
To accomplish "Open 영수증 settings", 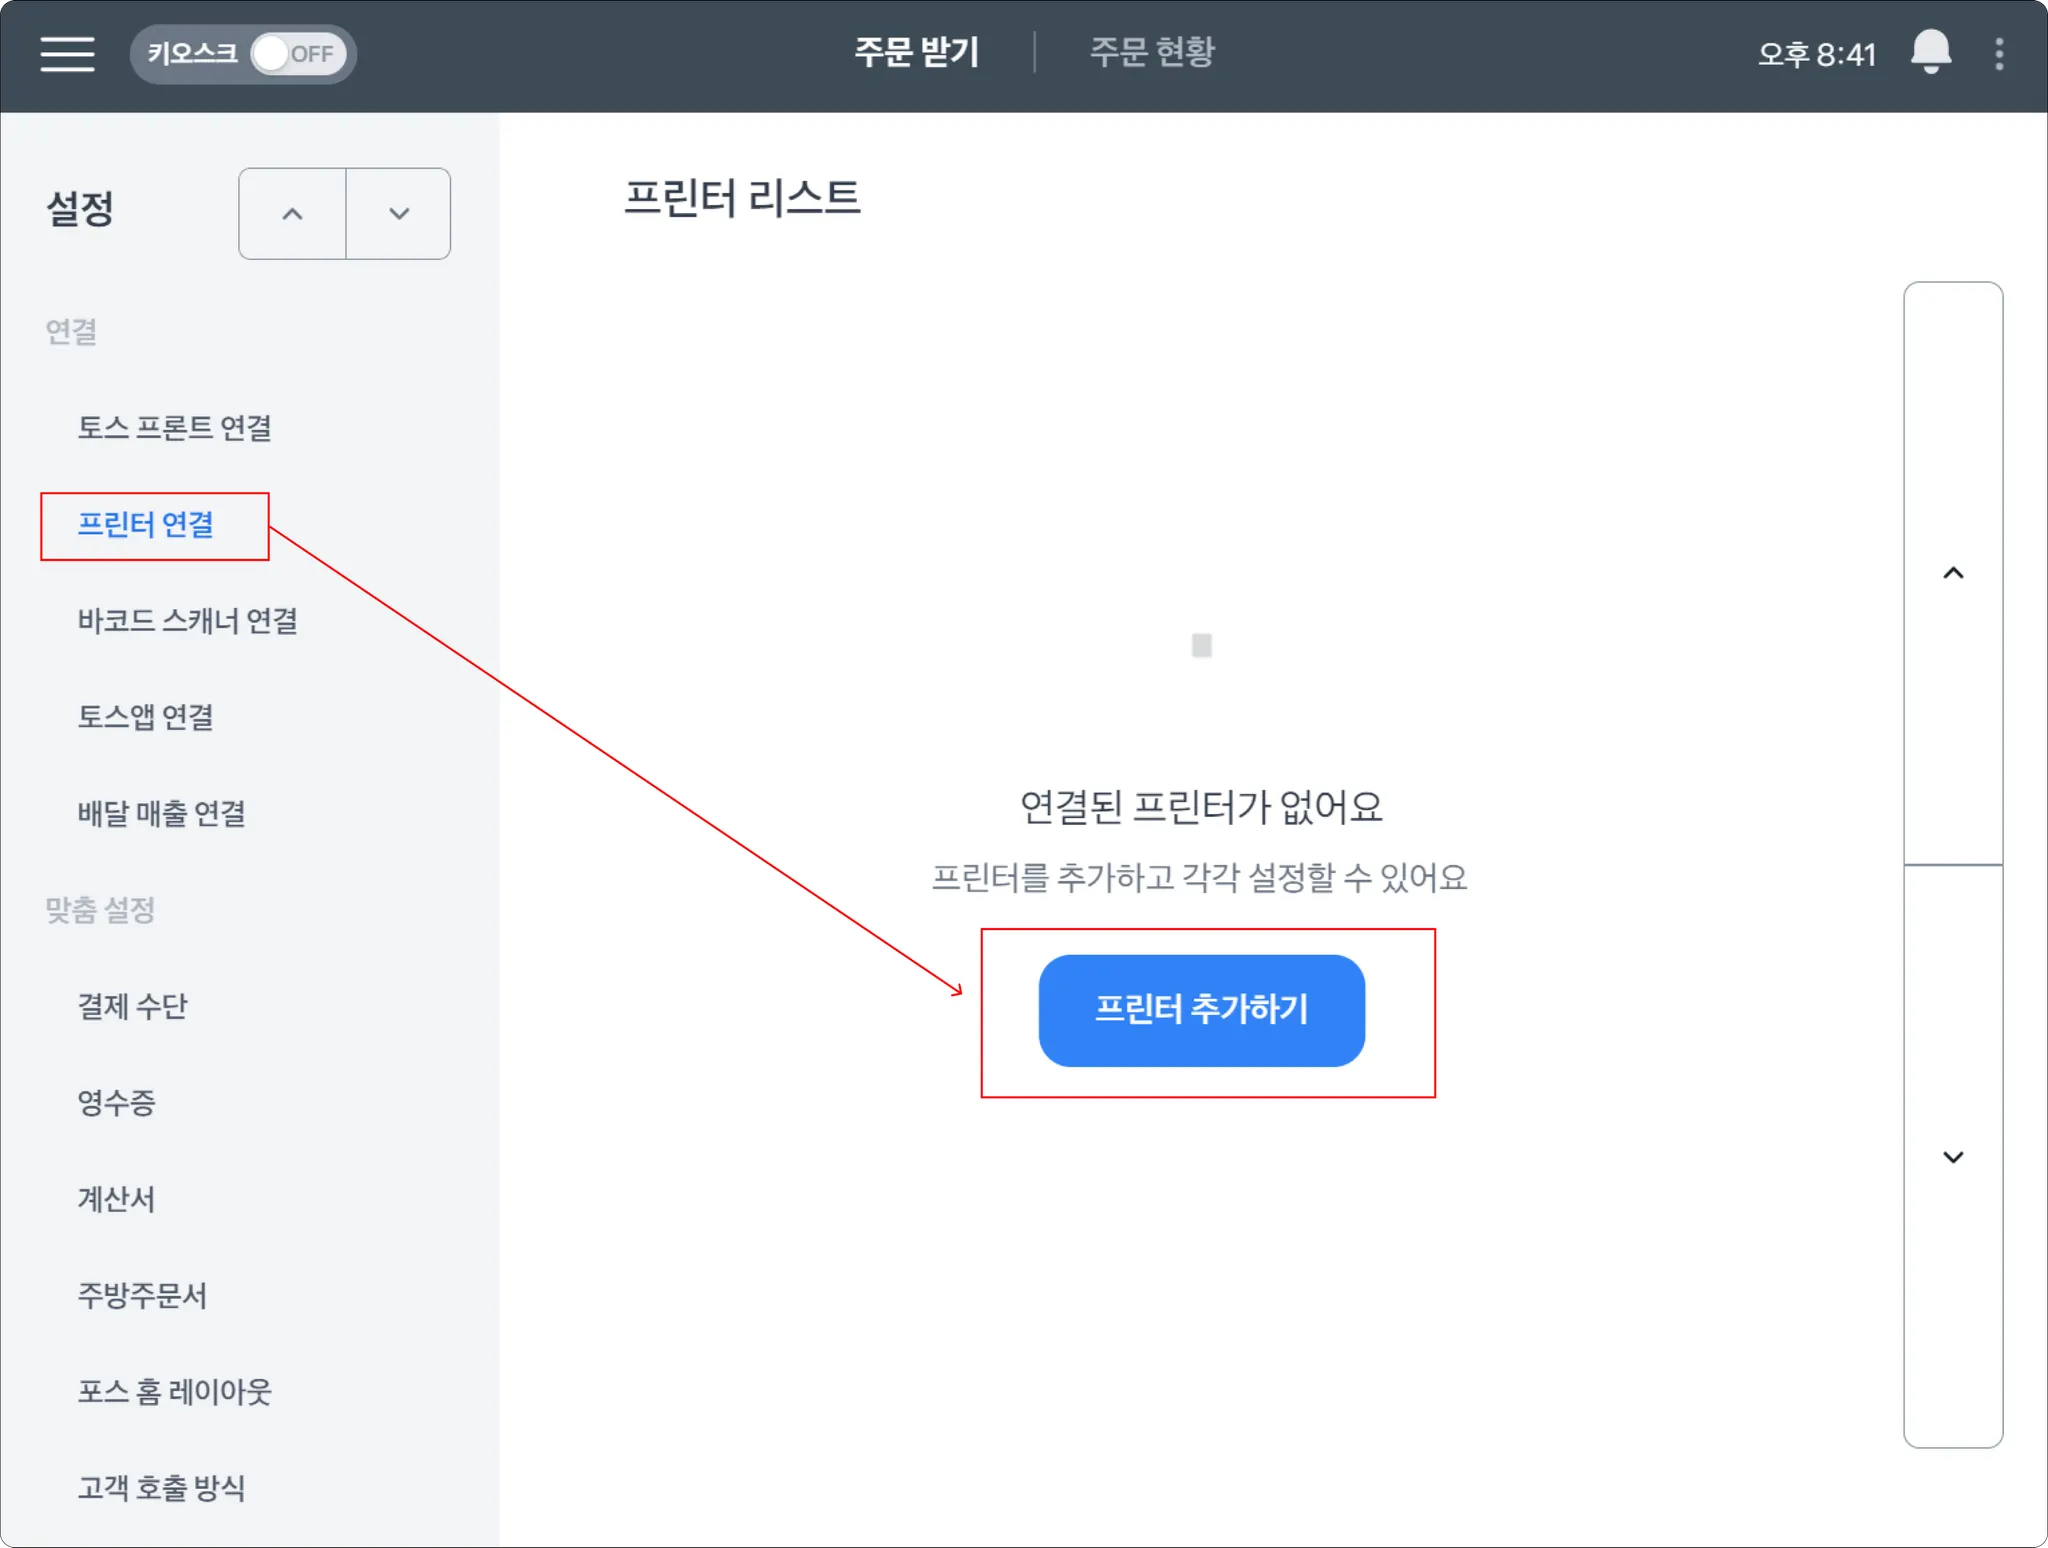I will 117,1103.
